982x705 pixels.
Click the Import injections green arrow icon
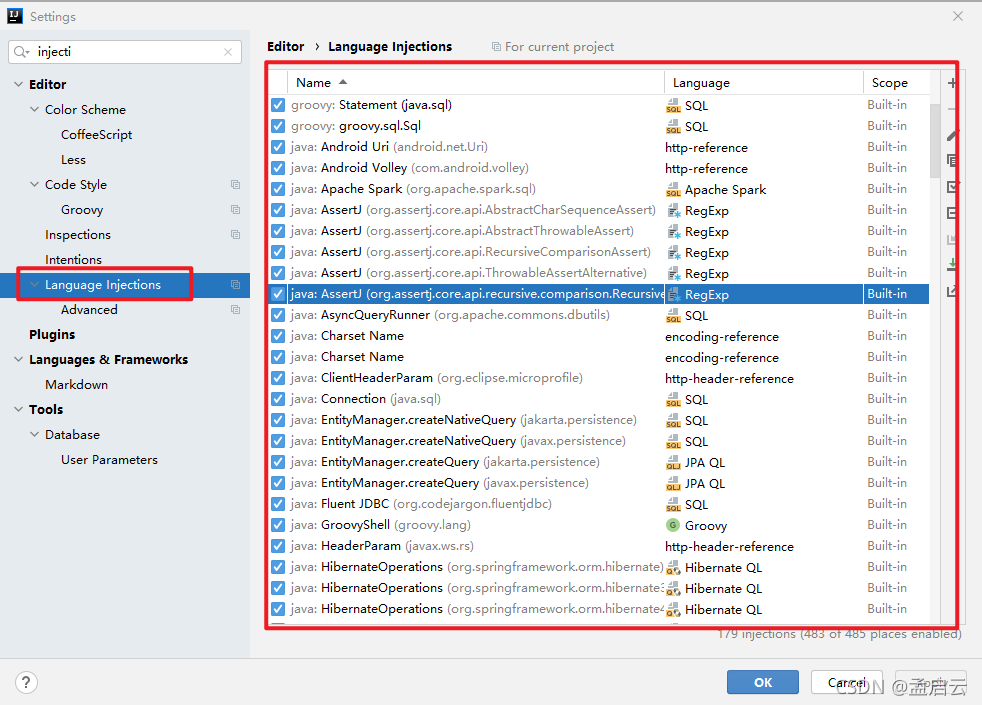(x=951, y=264)
